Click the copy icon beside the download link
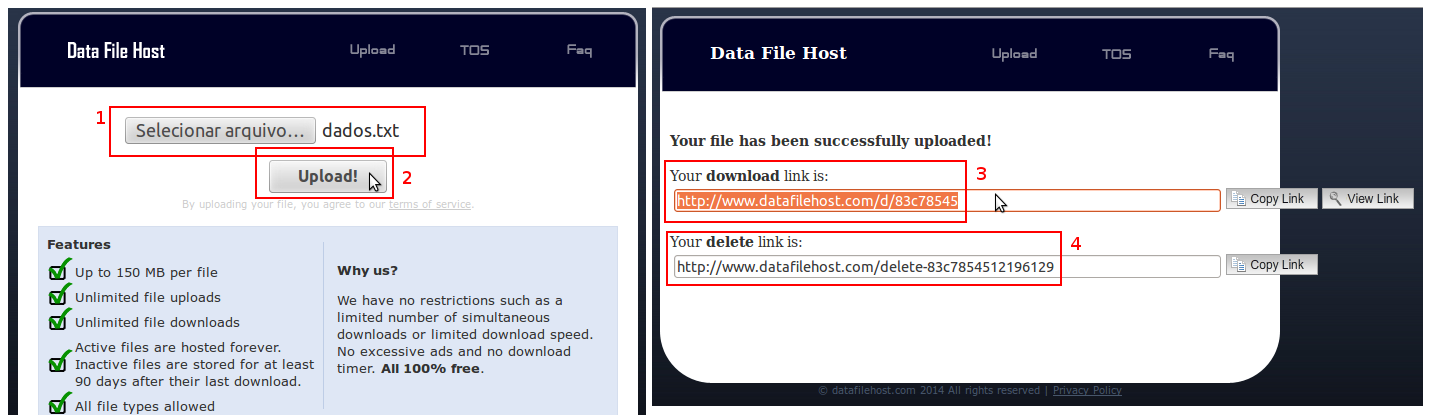This screenshot has width=1430, height=415. tap(1238, 199)
